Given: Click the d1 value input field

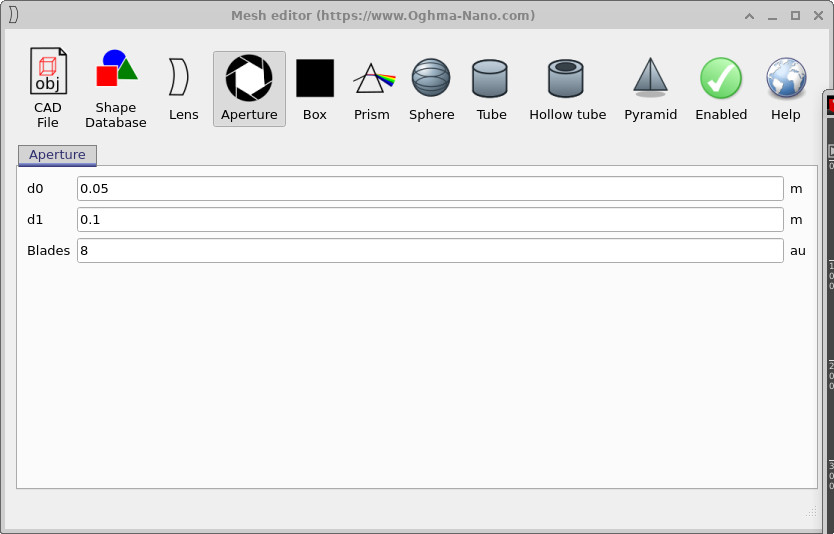Looking at the screenshot, I should pos(430,219).
